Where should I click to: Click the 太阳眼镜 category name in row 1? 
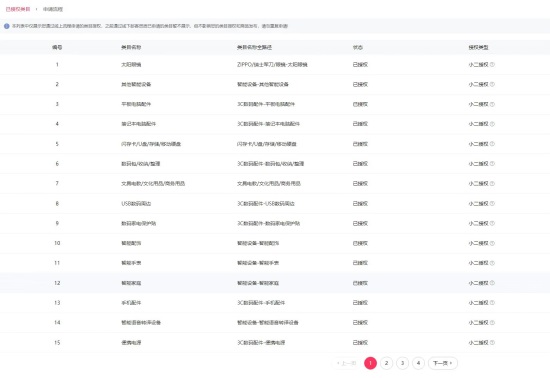pyautogui.click(x=131, y=65)
